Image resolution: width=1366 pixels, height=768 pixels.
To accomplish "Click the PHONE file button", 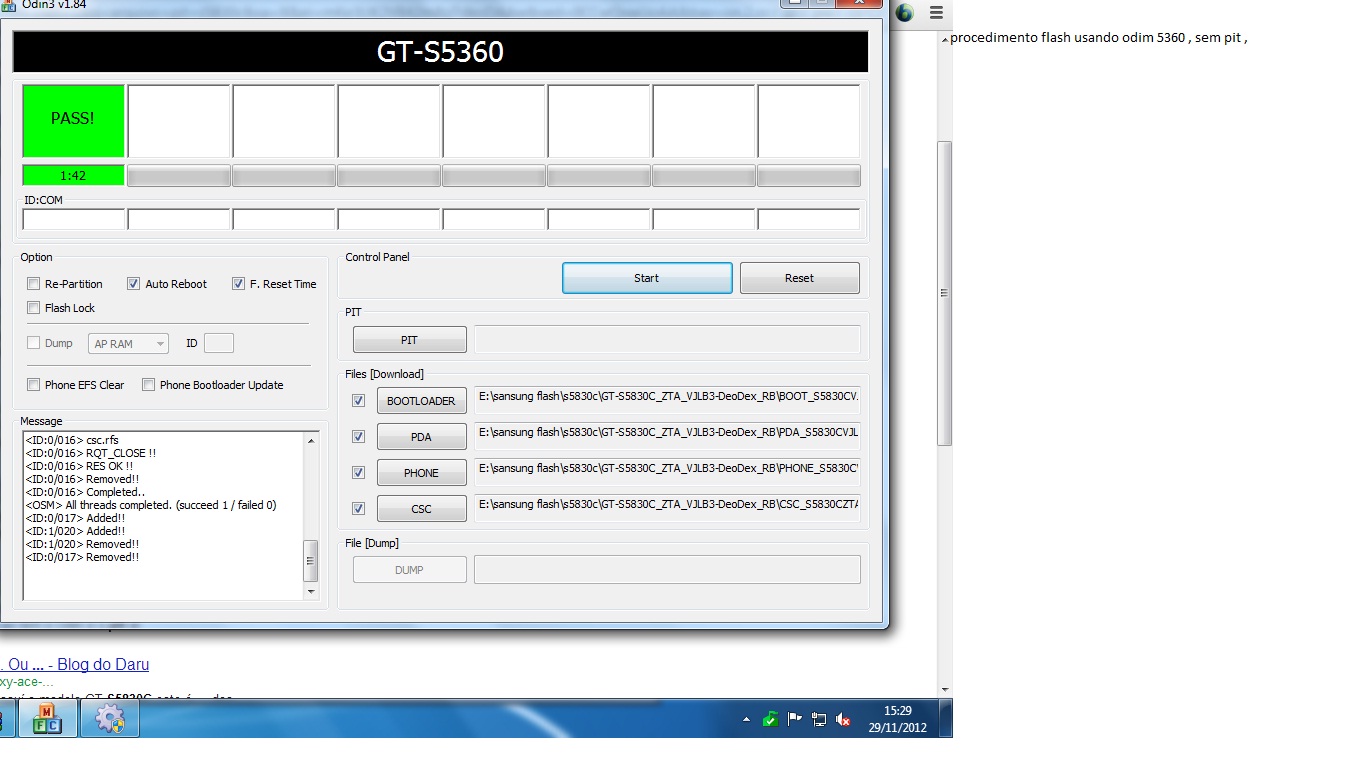I will coord(421,473).
